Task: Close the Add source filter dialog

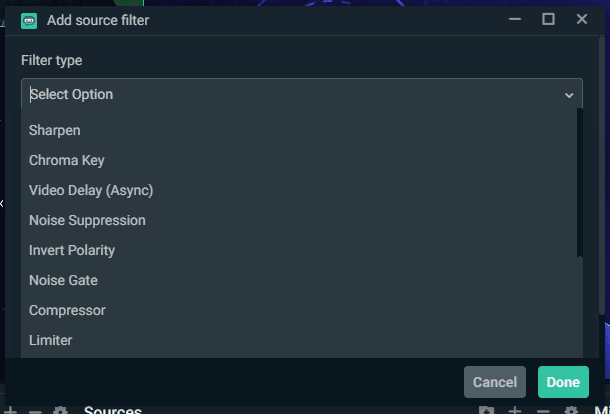Action: point(582,19)
